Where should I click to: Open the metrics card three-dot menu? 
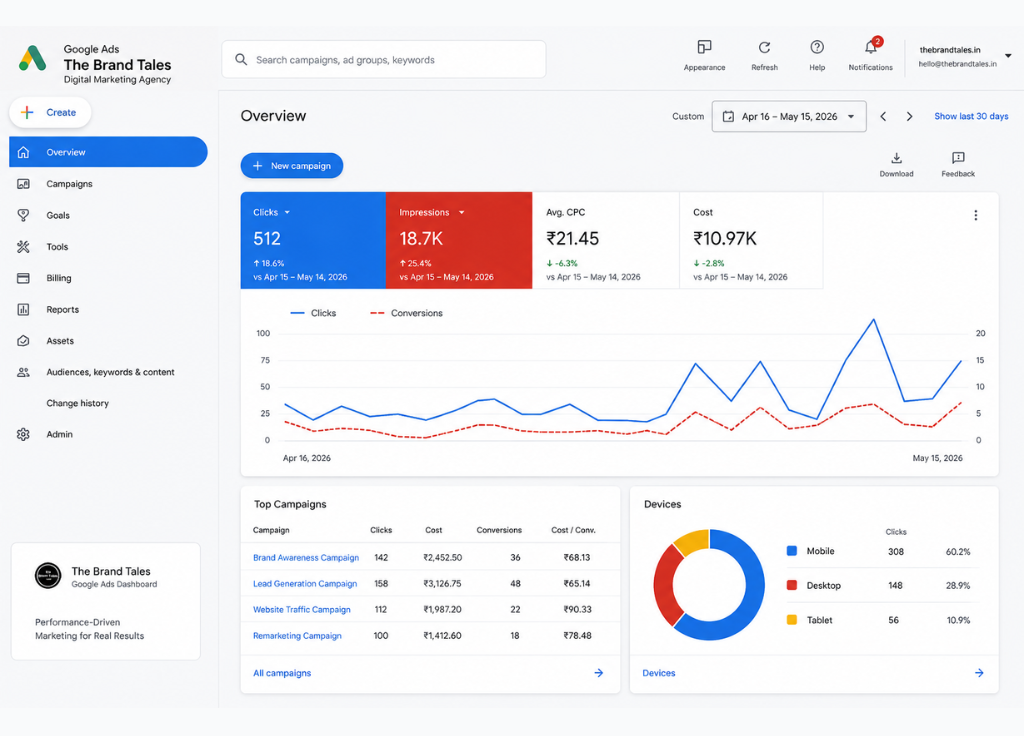(x=976, y=216)
